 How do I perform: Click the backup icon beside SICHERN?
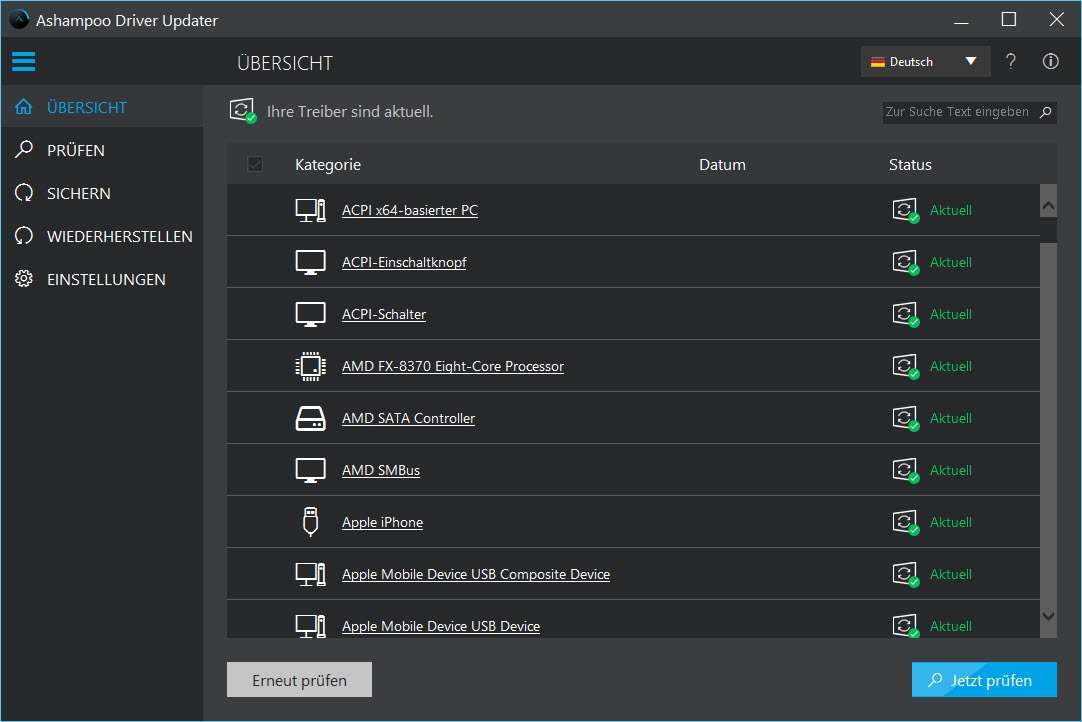23,193
